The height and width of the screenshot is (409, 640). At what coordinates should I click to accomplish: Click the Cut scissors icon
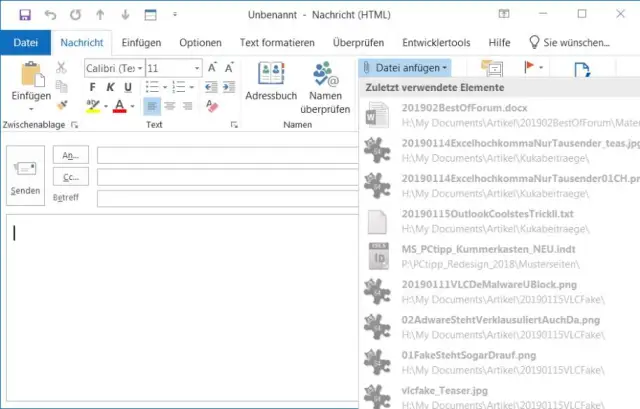click(x=62, y=68)
